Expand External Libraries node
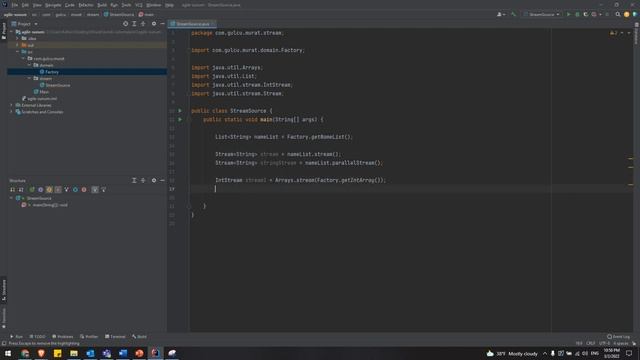 coord(11,105)
